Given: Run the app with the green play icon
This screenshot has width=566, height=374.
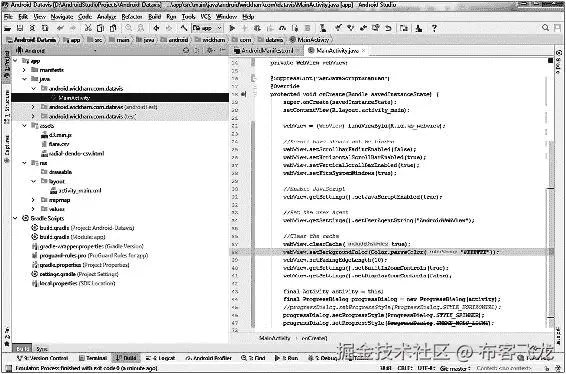Looking at the screenshot, I should click(x=232, y=28).
